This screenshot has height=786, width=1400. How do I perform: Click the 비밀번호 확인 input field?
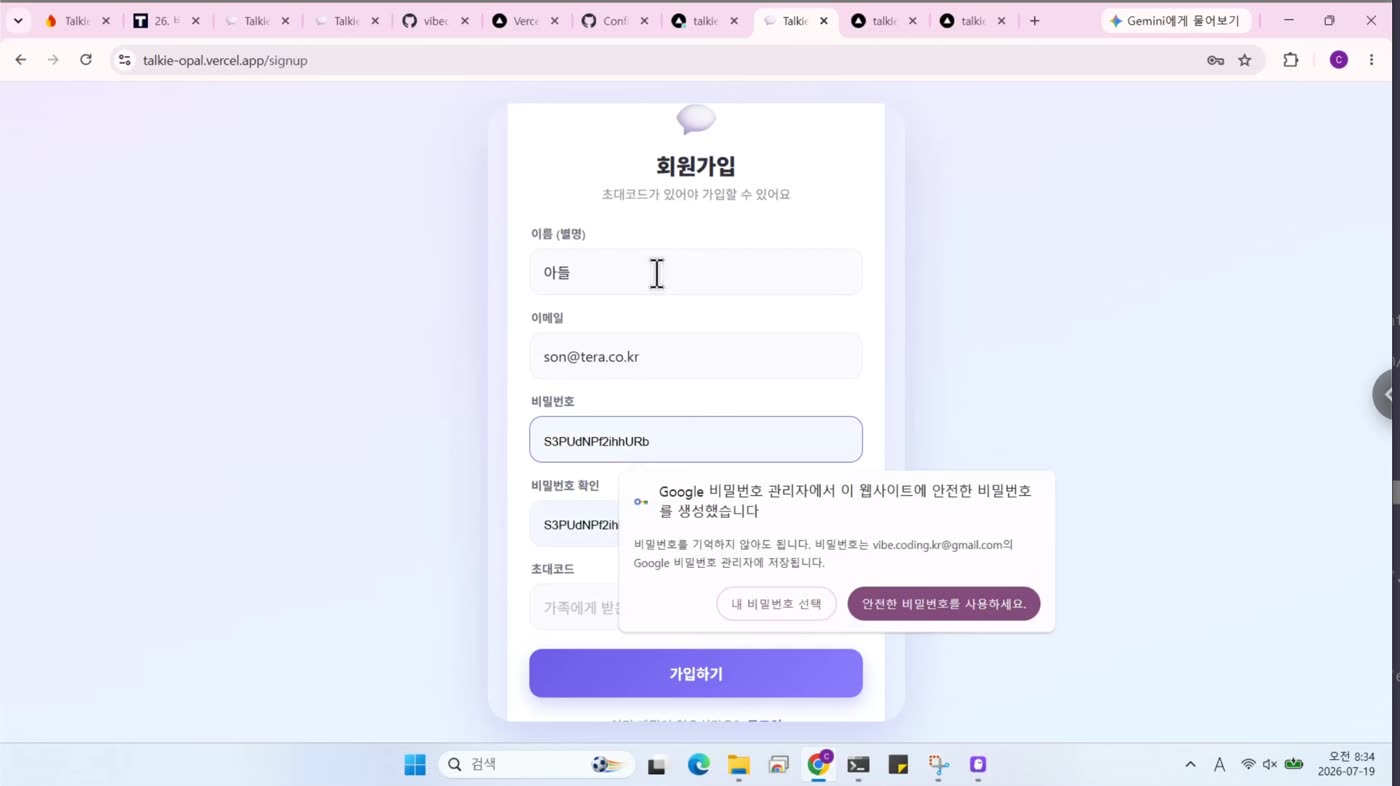[x=575, y=524]
